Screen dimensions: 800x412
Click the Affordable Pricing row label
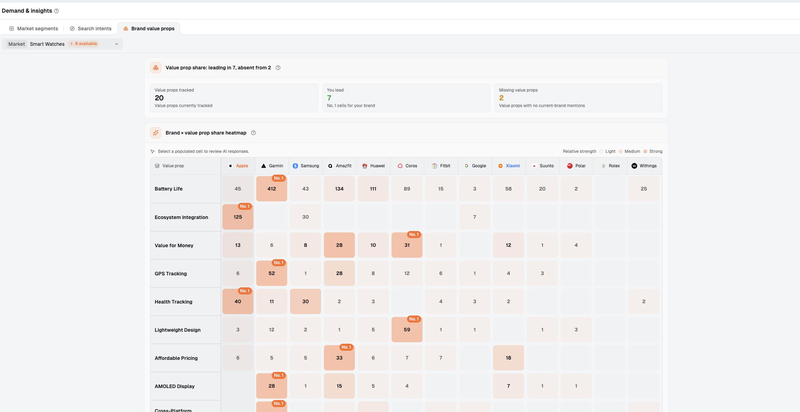[x=176, y=358]
